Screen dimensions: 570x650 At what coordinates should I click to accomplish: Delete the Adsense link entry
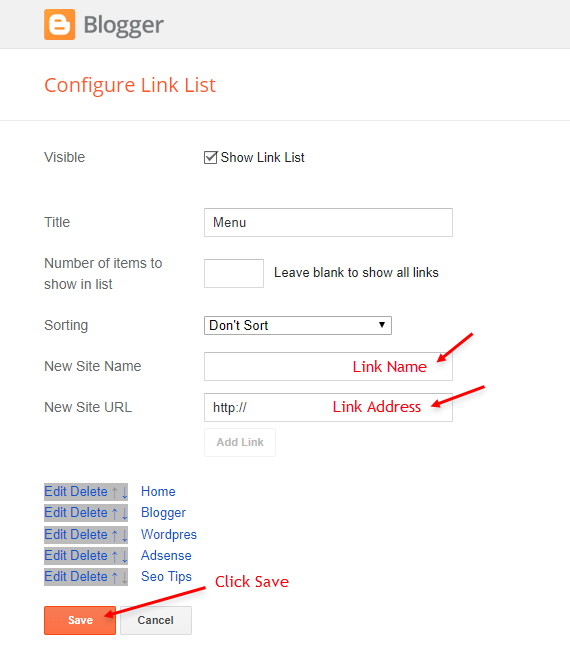click(x=89, y=555)
